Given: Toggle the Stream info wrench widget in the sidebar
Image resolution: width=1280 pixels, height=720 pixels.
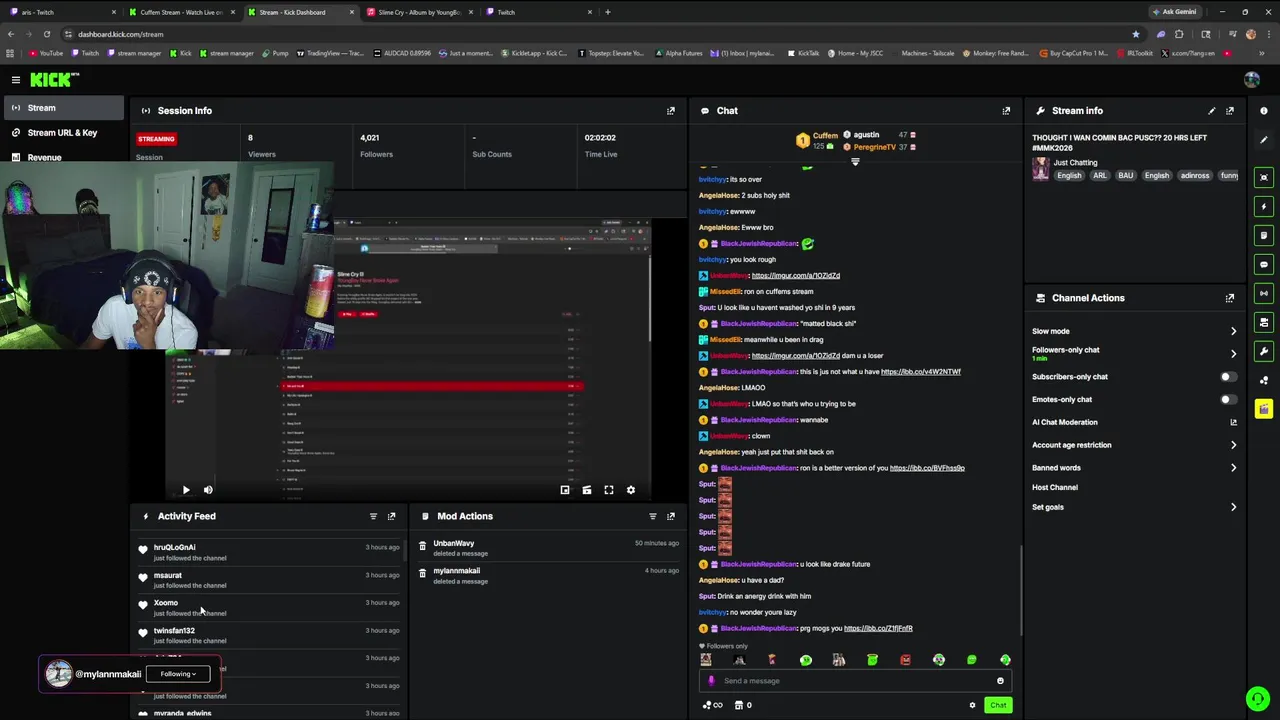Looking at the screenshot, I should [1264, 351].
